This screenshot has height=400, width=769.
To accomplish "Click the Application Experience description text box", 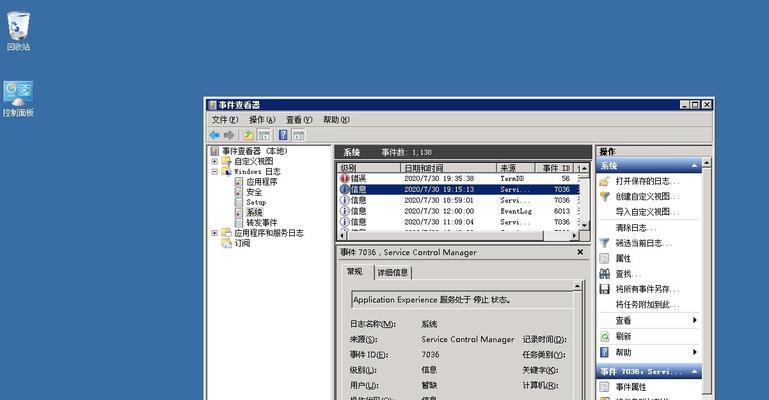I will 461,300.
